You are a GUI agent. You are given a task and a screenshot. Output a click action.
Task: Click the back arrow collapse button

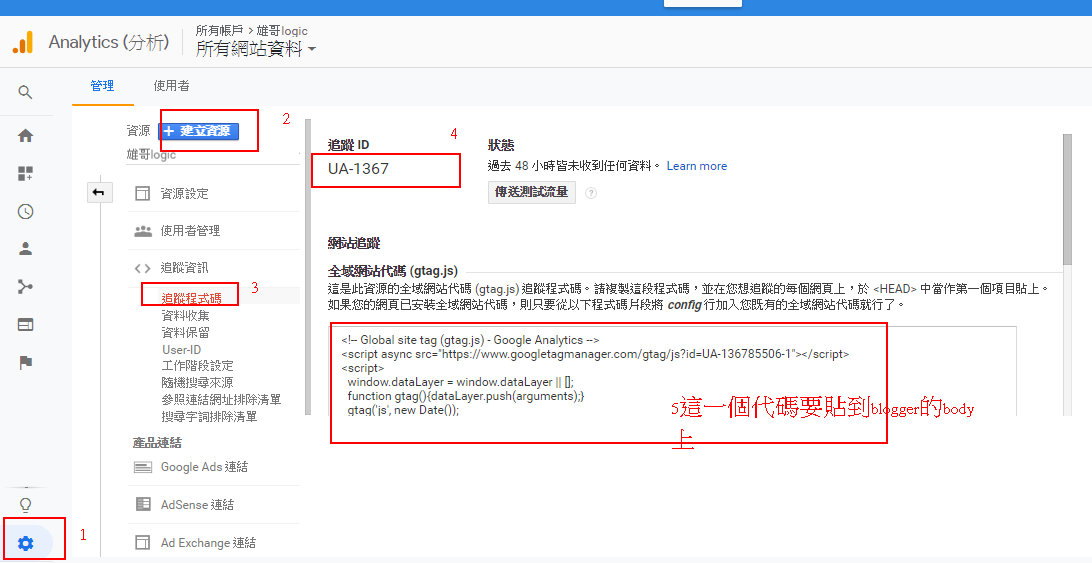(99, 192)
